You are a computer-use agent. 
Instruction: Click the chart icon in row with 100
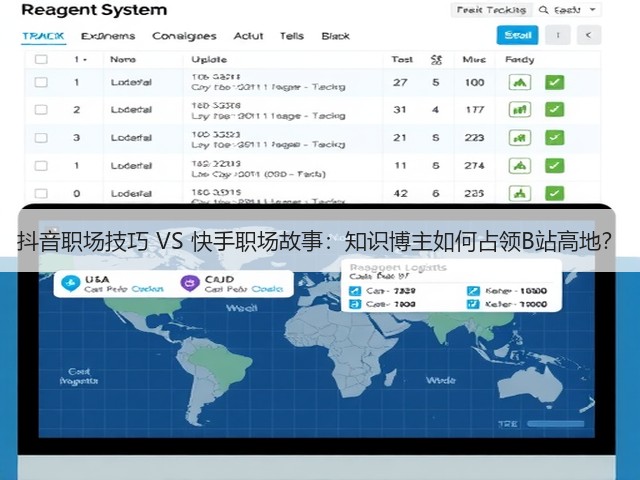pyautogui.click(x=520, y=82)
